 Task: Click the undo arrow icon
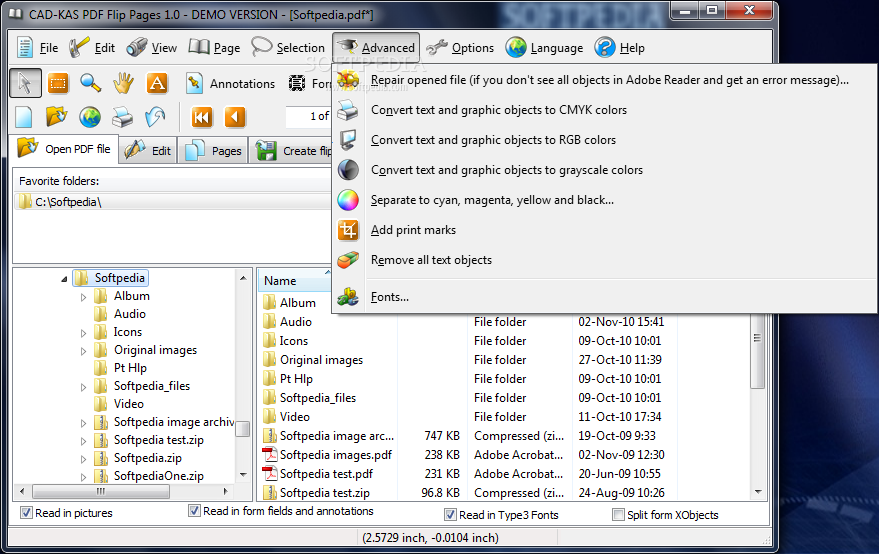tap(155, 117)
